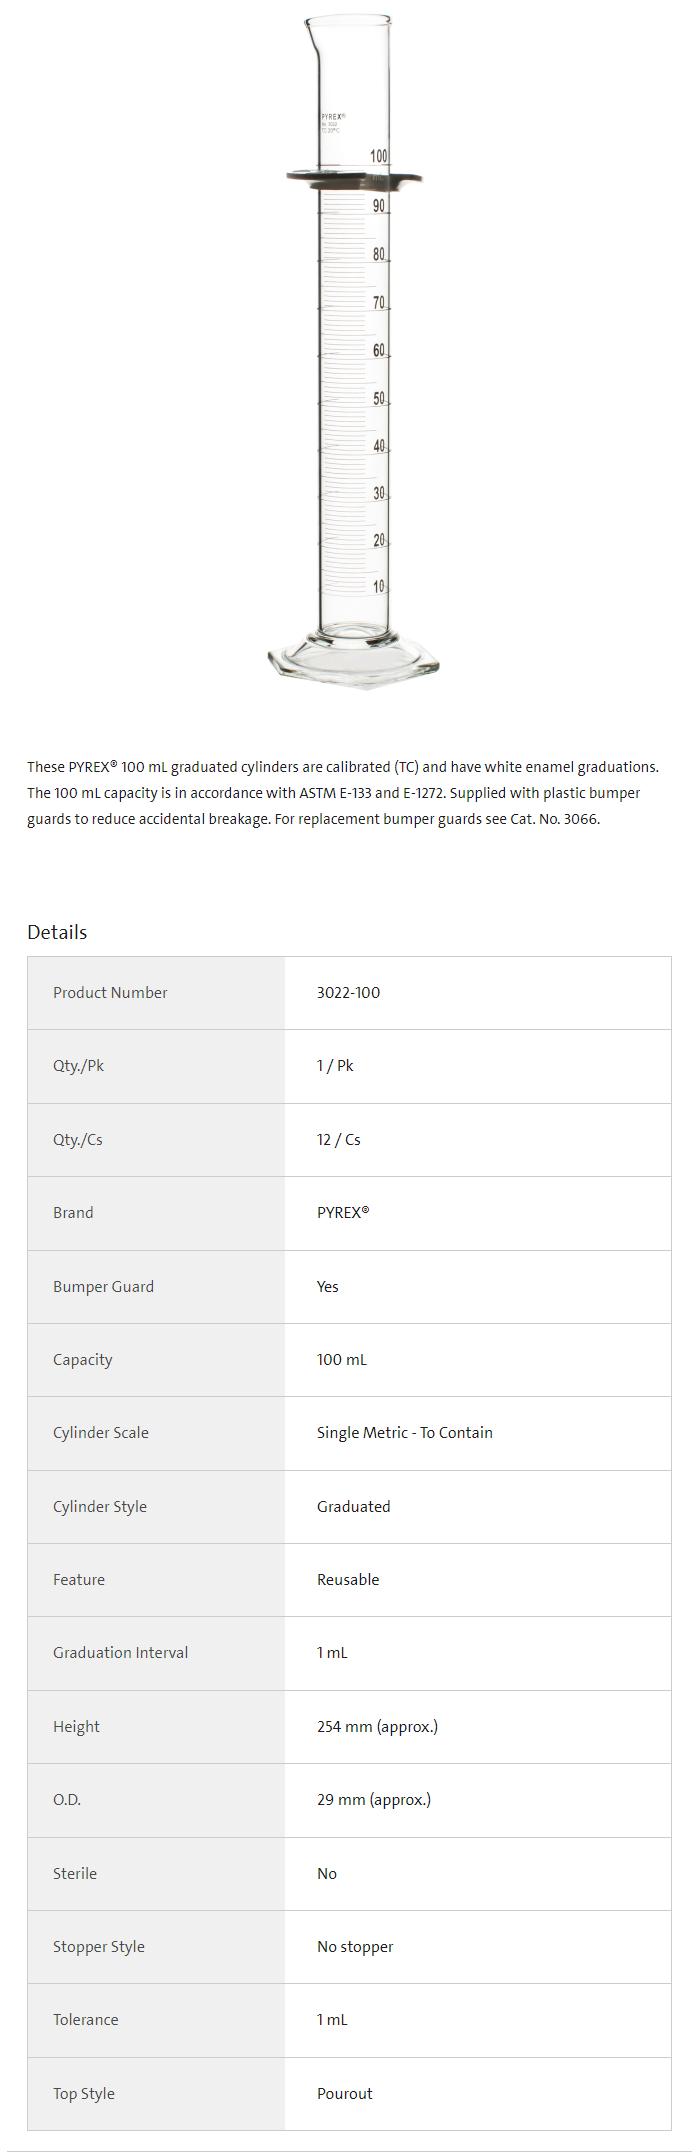Click the Tolerance row label
The width and height of the screenshot is (700, 2152).
point(85,2019)
